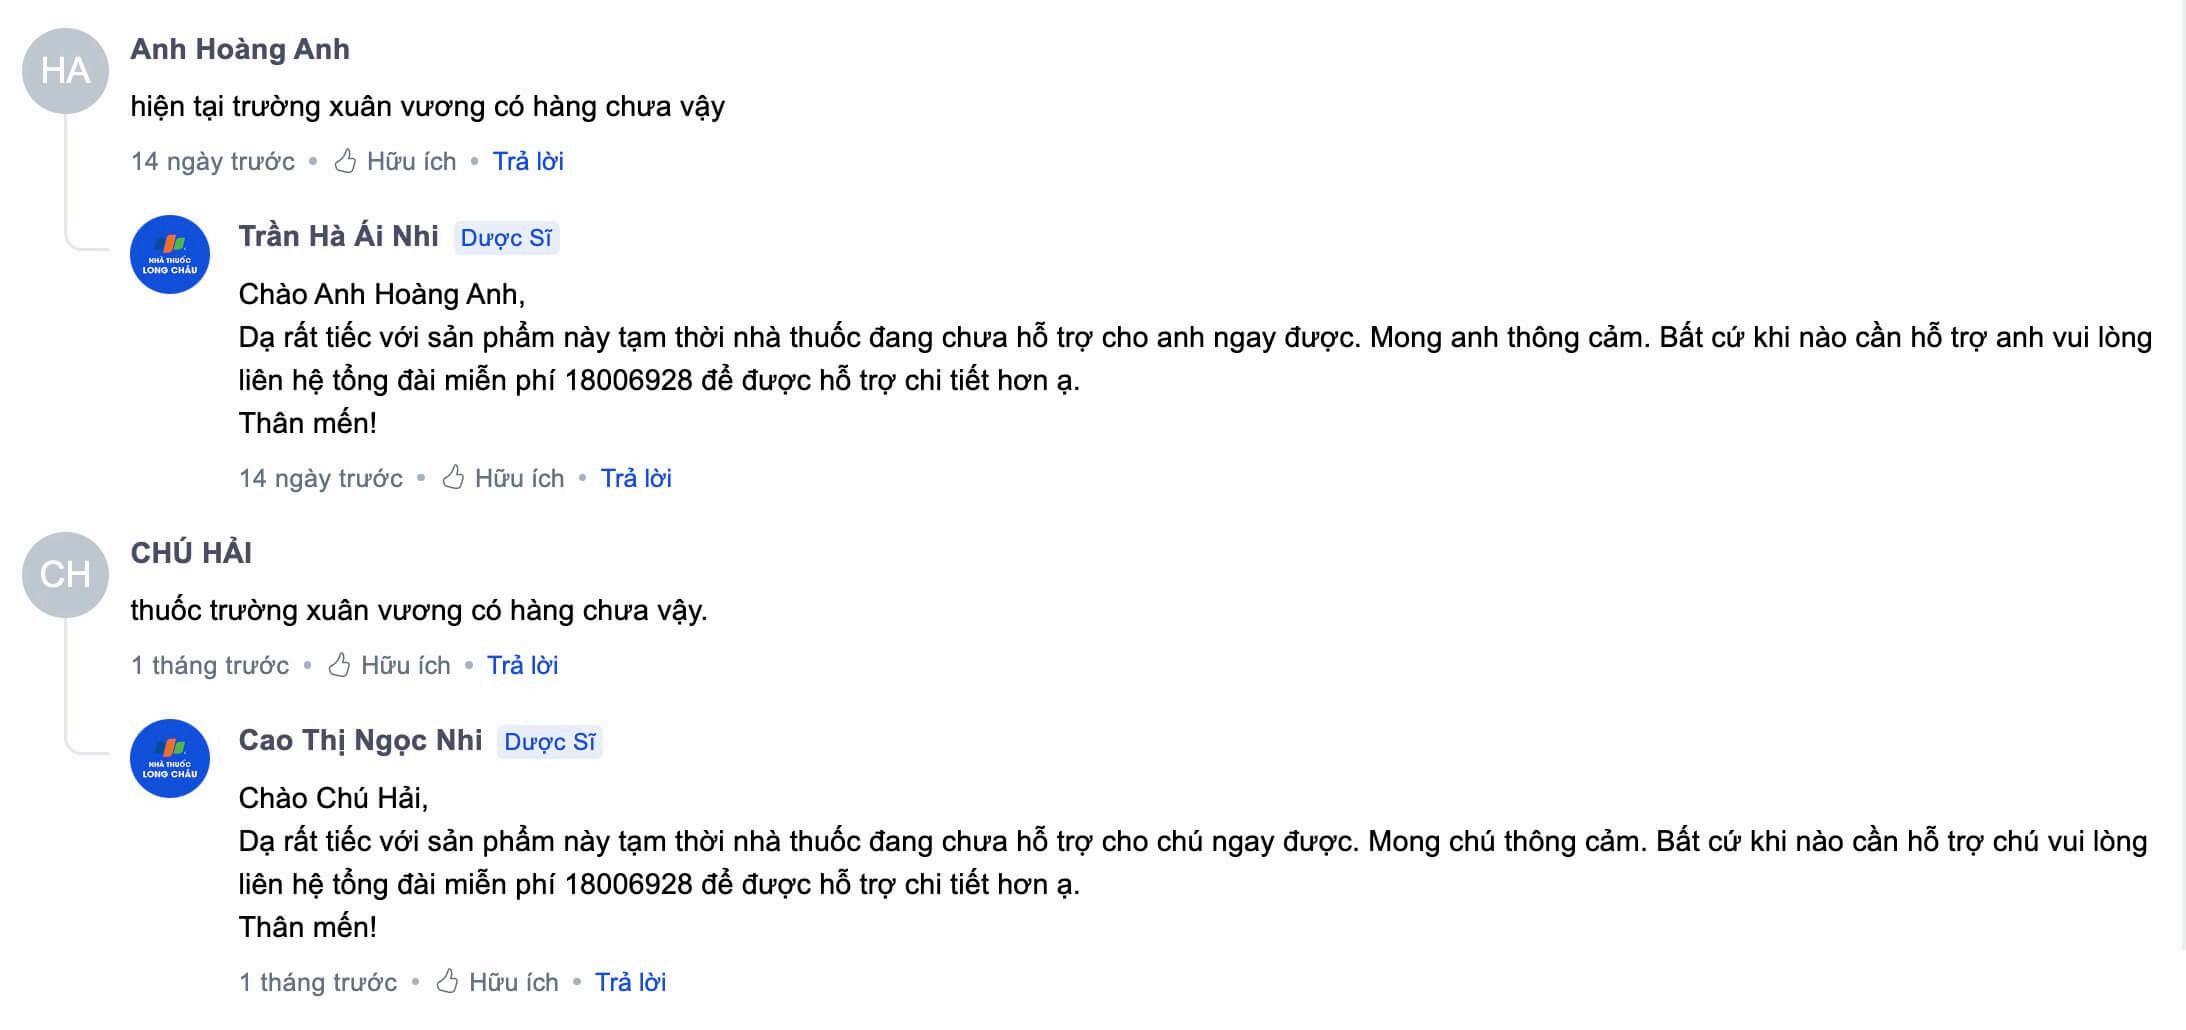
Task: Click Dược Sĩ badge next to Cao Thị Ngọc Nhi
Action: click(x=550, y=742)
